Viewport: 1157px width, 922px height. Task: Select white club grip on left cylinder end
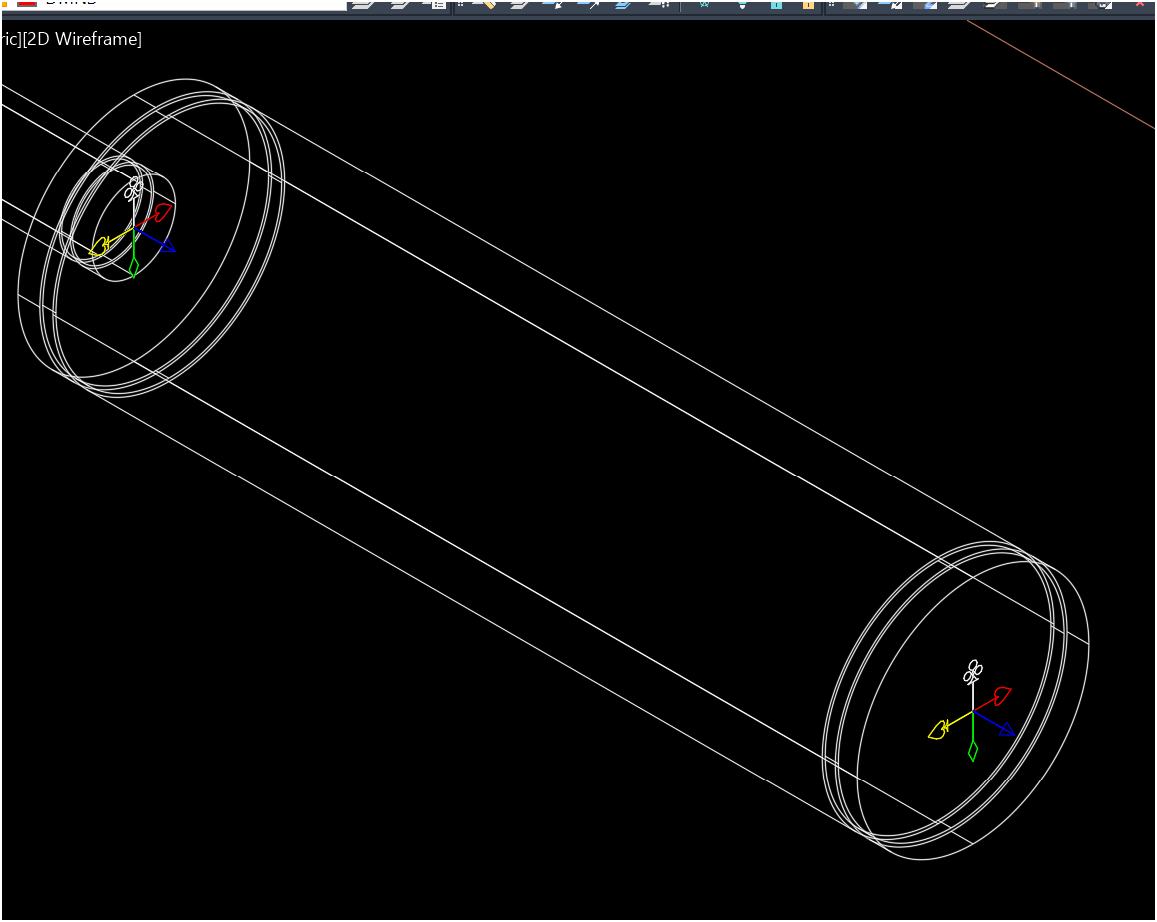(133, 188)
